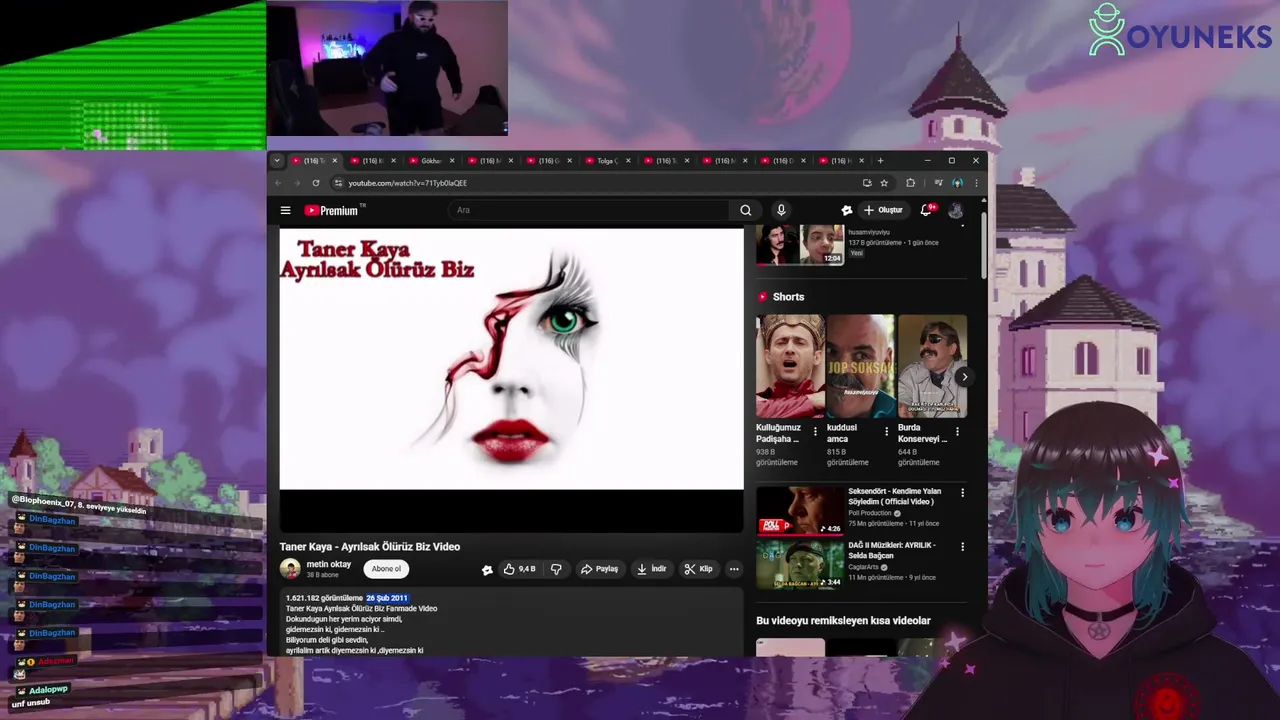
Task: Open options for Kulluğumuz Padişaha short
Action: [815, 432]
